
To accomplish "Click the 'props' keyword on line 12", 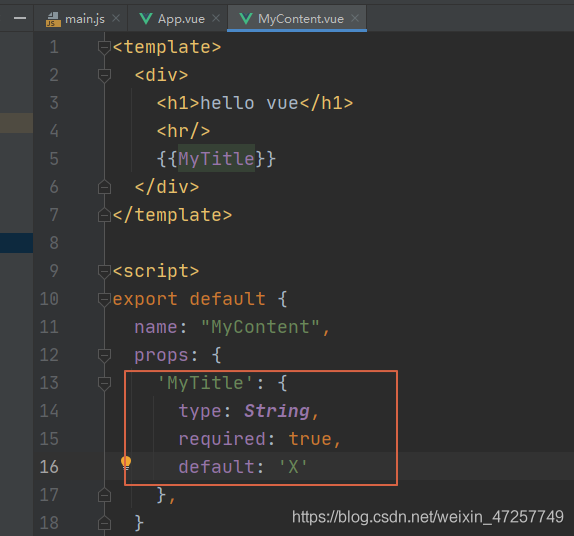I will point(161,356).
